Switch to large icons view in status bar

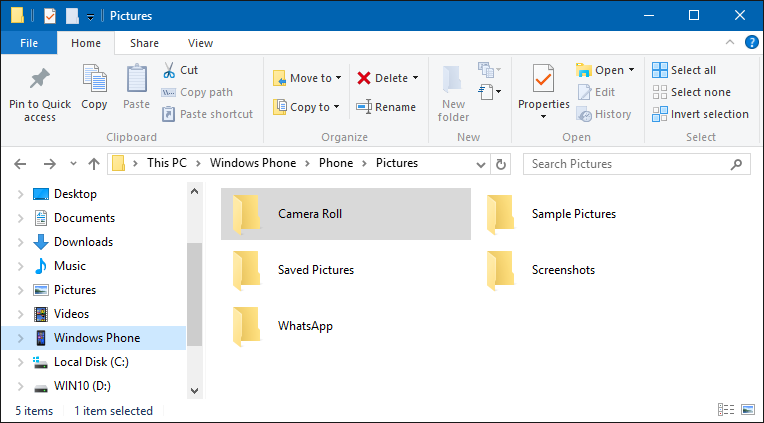click(x=747, y=409)
